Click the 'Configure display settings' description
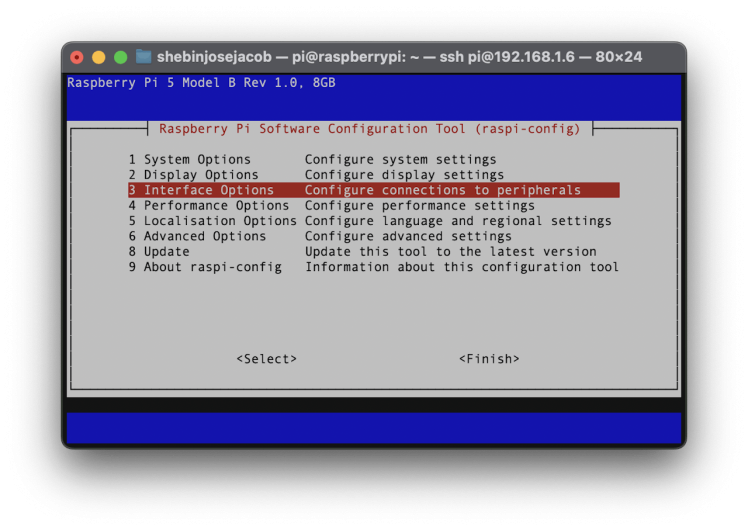 tap(405, 175)
